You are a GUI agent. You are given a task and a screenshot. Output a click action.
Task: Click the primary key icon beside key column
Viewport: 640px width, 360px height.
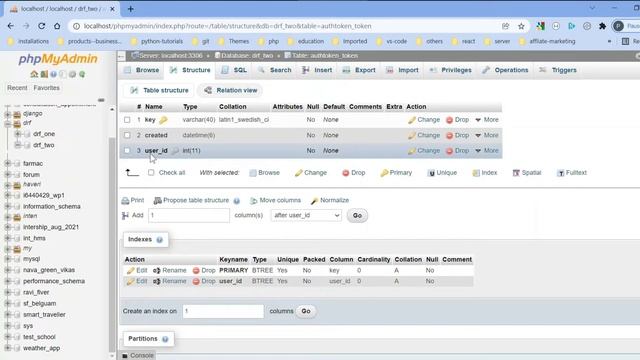(163, 120)
